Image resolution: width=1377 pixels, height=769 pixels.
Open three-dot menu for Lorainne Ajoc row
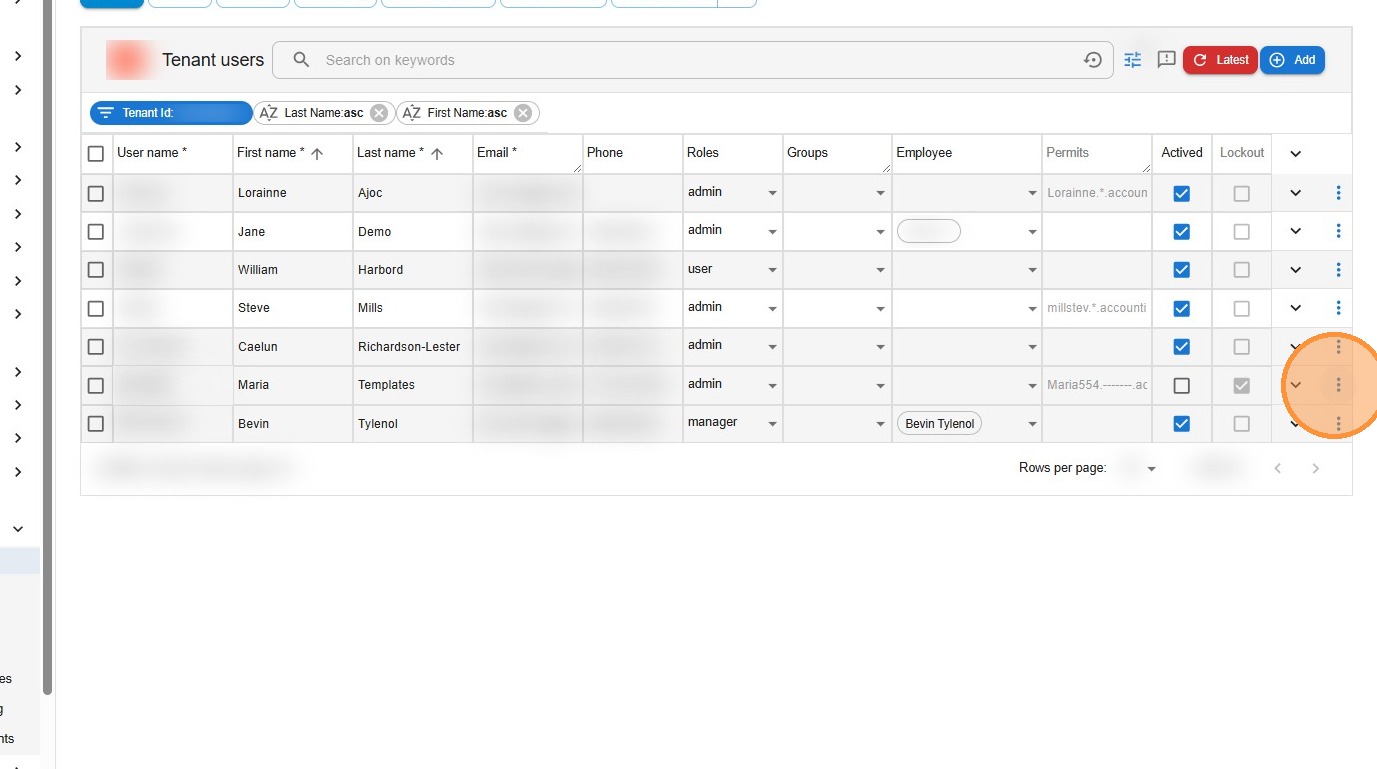(x=1338, y=193)
